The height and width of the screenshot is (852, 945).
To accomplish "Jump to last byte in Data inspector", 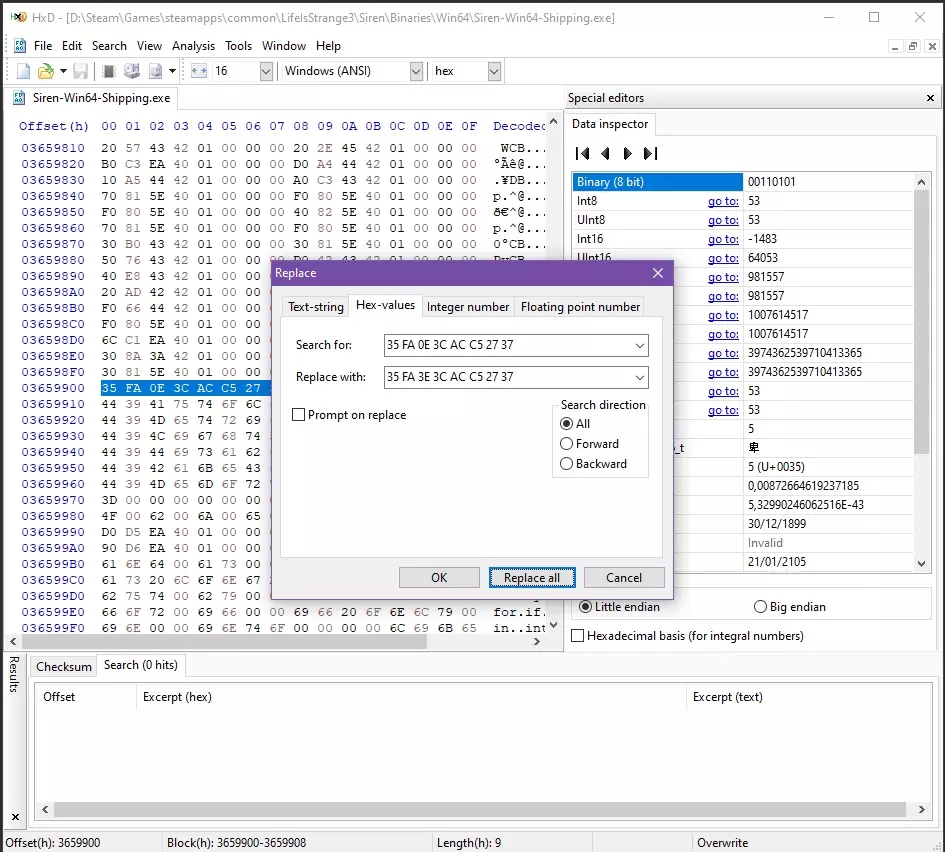I will click(650, 153).
